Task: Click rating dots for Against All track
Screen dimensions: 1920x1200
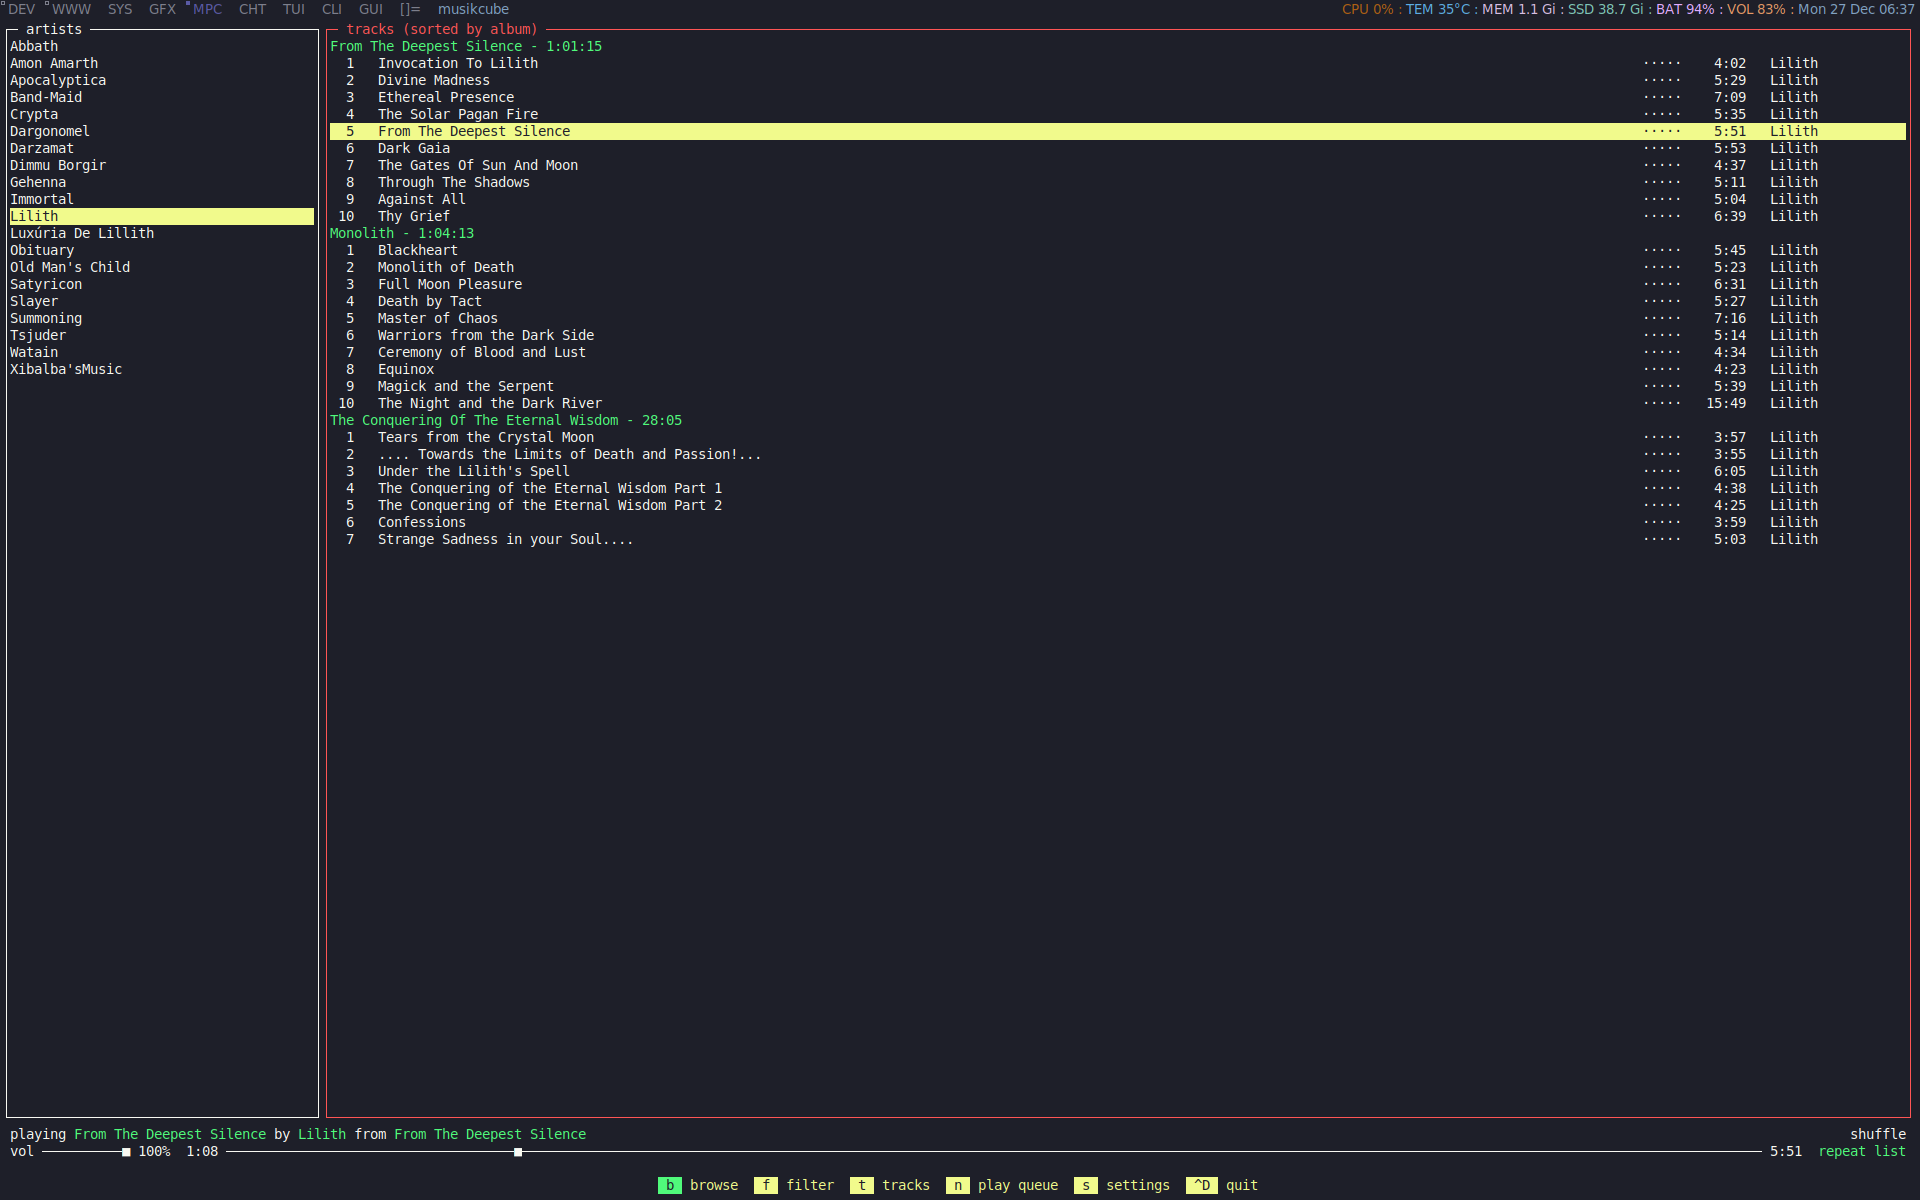Action: pos(1662,199)
